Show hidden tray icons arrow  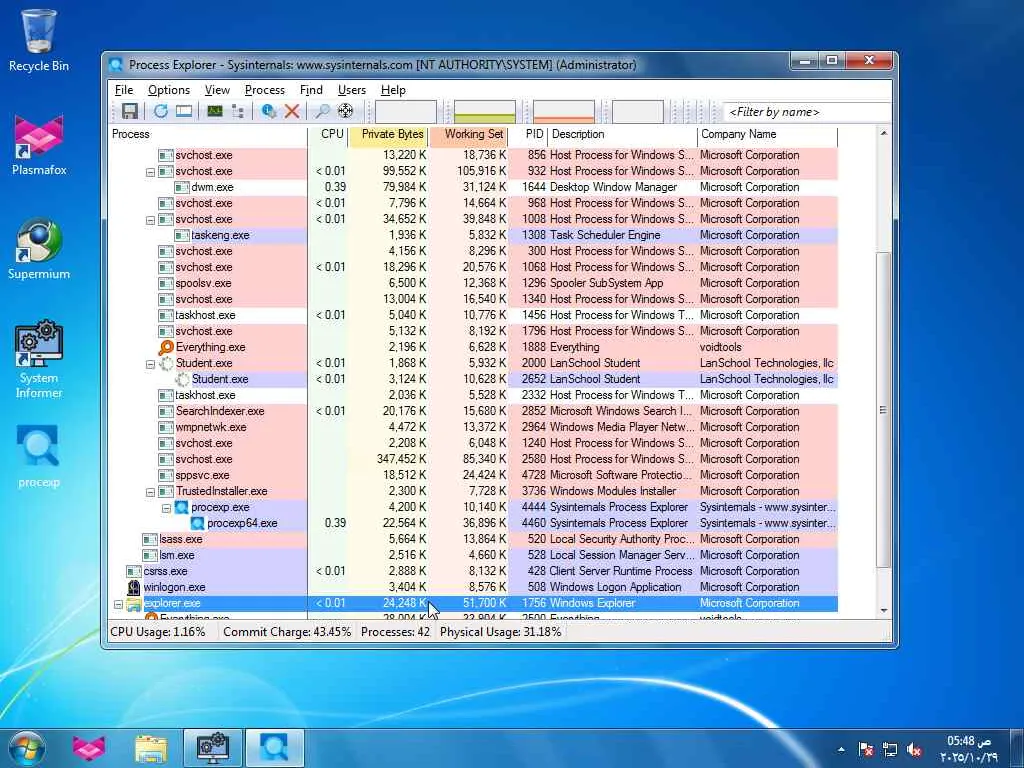[x=841, y=750]
